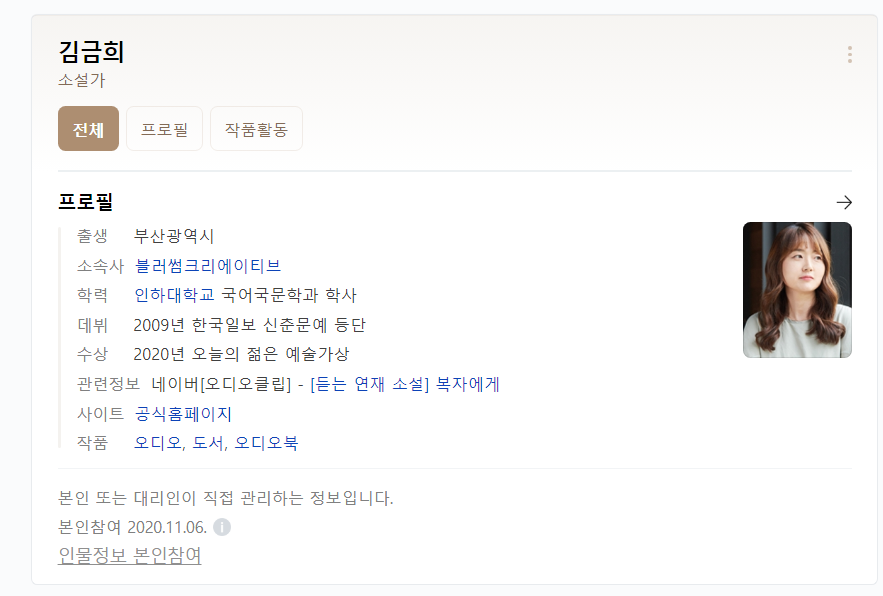Click the profile photo of 김금희
This screenshot has height=596, width=883.
(797, 290)
